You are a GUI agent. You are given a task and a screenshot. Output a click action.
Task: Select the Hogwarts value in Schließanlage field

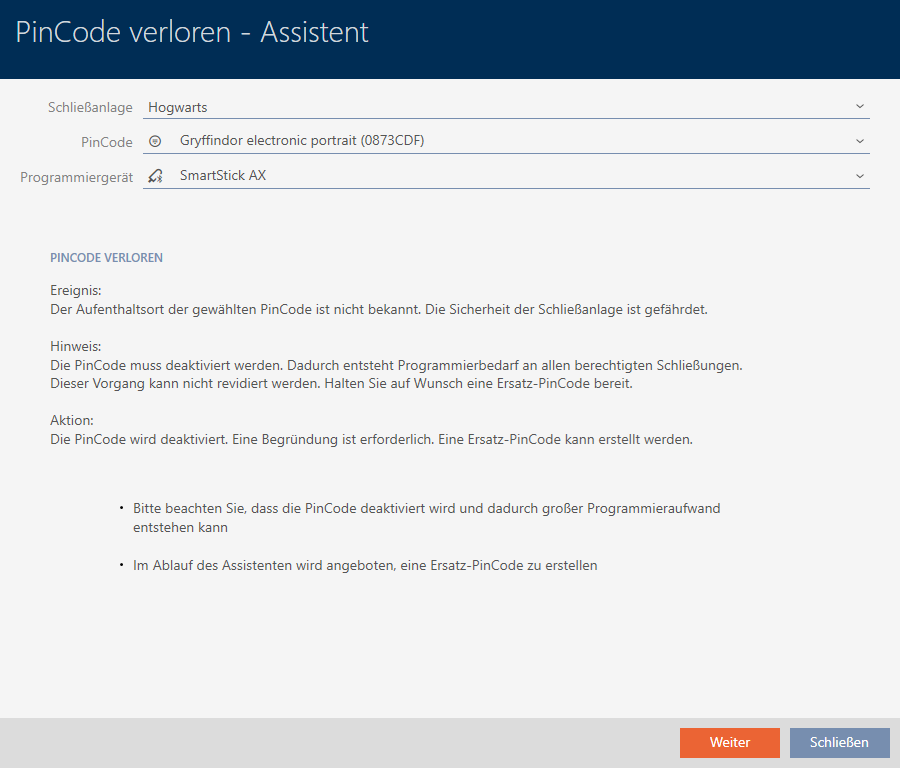point(178,107)
